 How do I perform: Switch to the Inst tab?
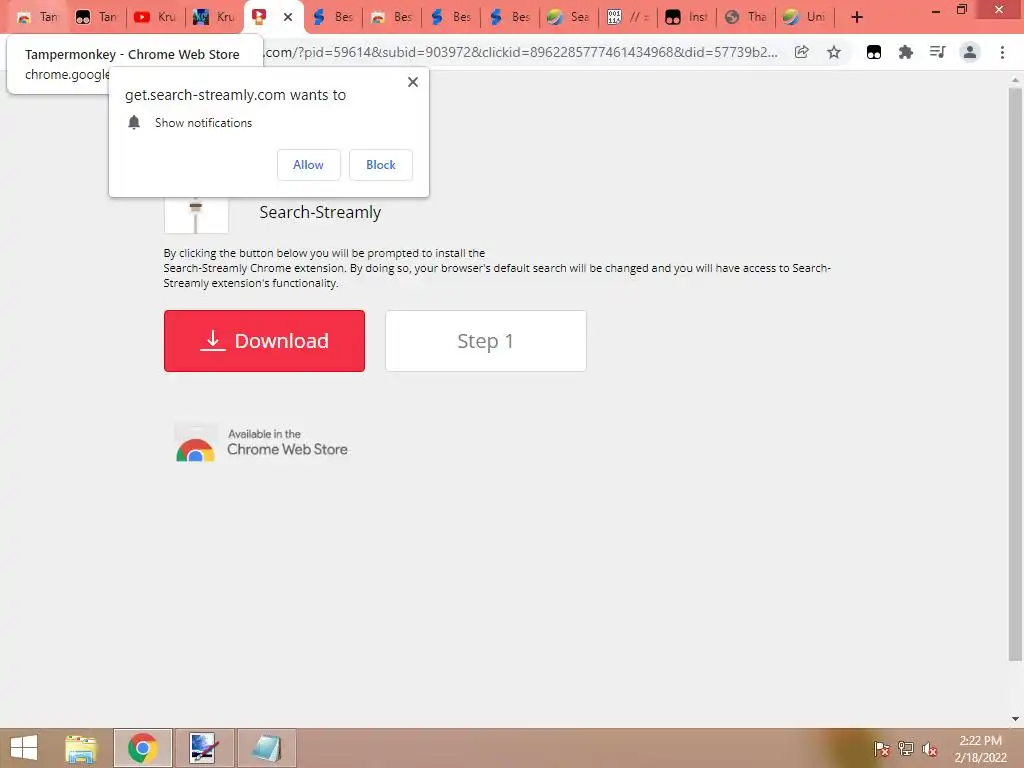(x=686, y=17)
